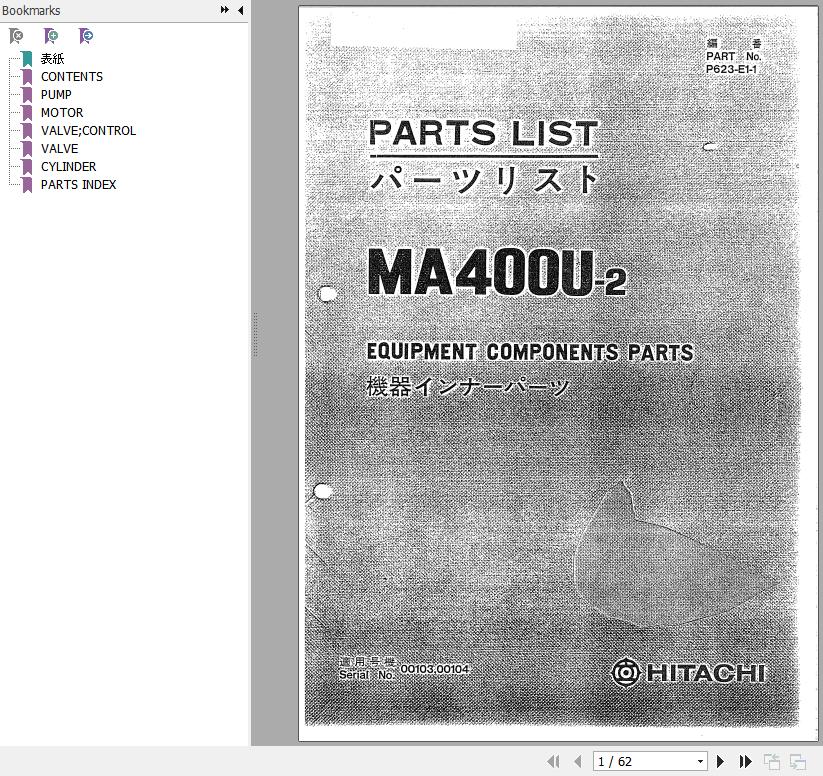Go to the first page button

click(553, 761)
